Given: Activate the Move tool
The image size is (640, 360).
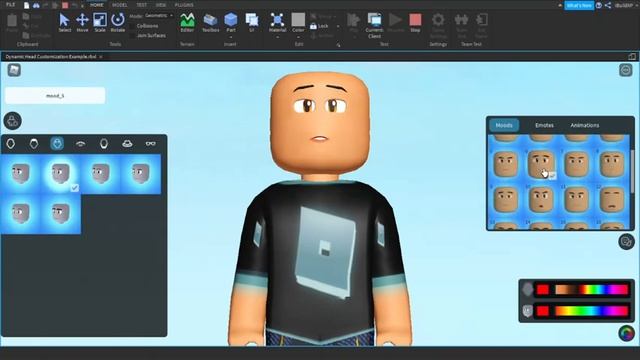Looking at the screenshot, I should coord(82,22).
